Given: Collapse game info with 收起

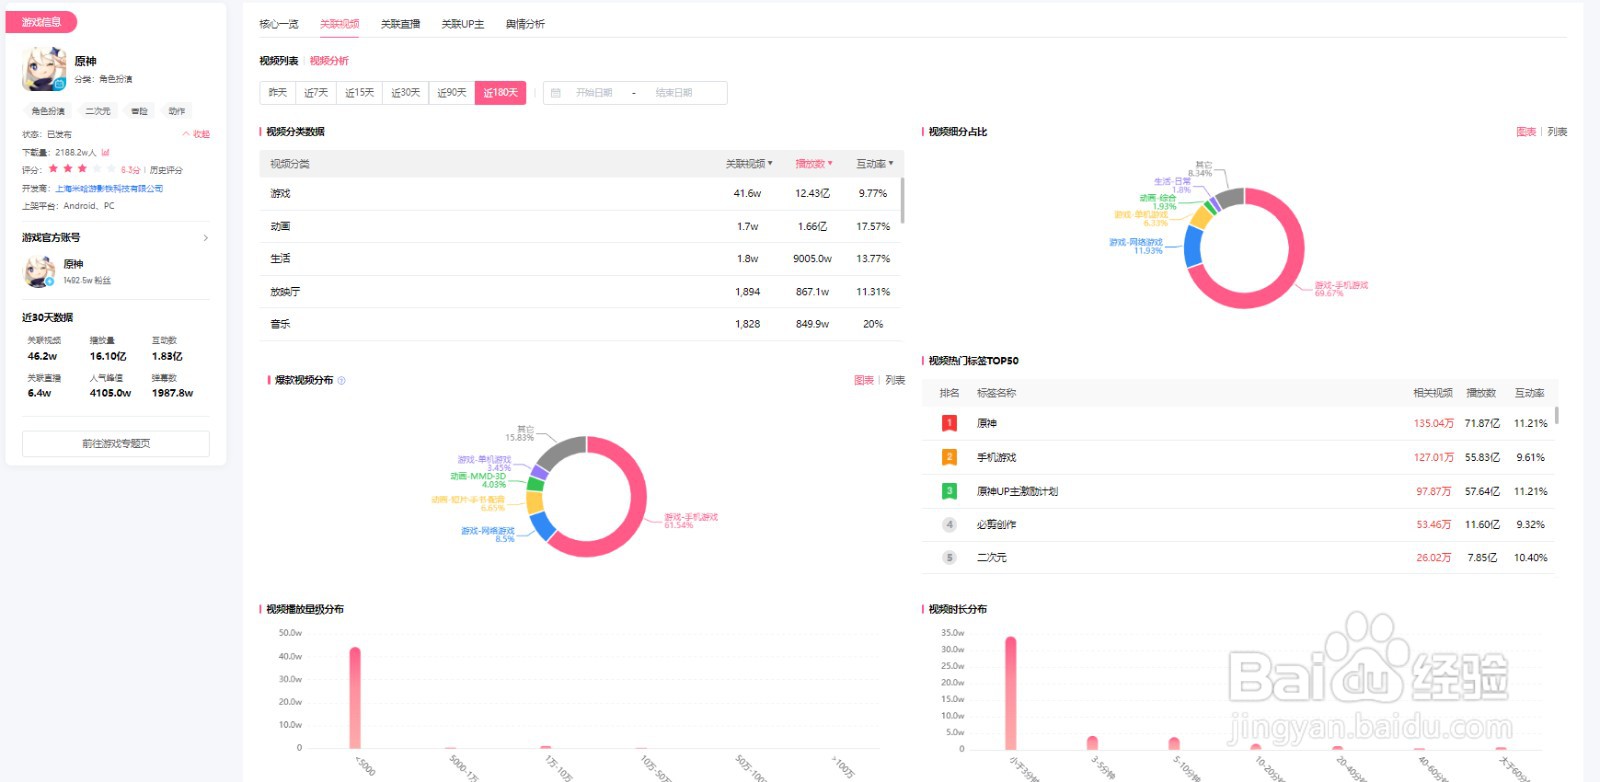Looking at the screenshot, I should [196, 134].
